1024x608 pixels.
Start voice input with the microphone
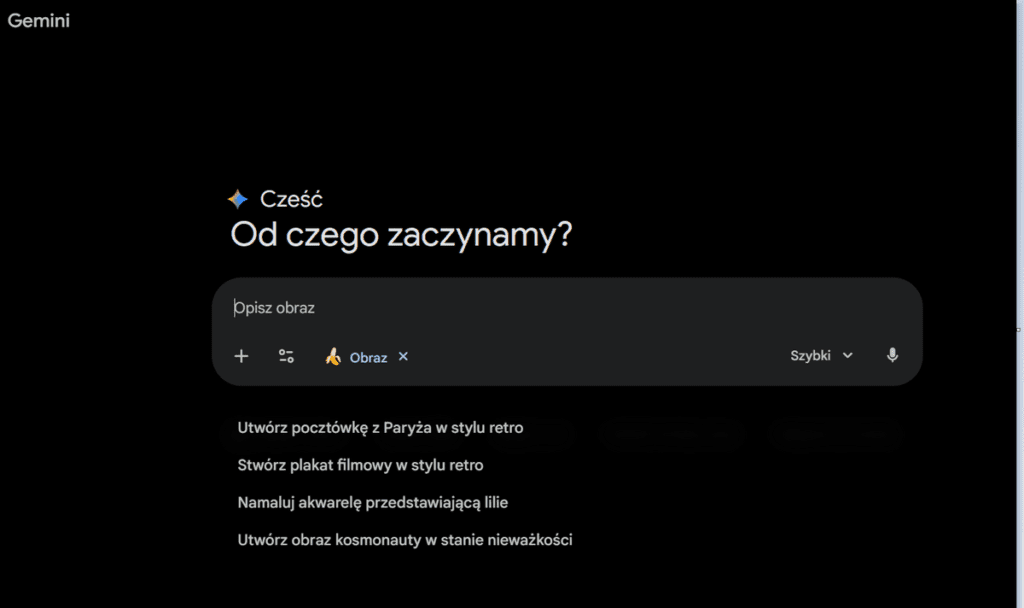[x=892, y=355]
